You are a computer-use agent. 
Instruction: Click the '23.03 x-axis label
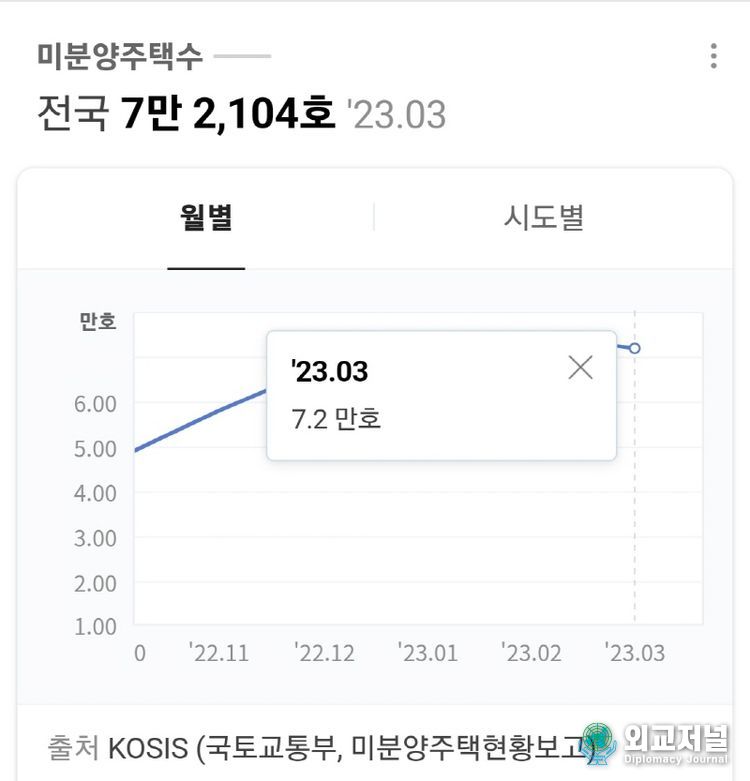(635, 653)
